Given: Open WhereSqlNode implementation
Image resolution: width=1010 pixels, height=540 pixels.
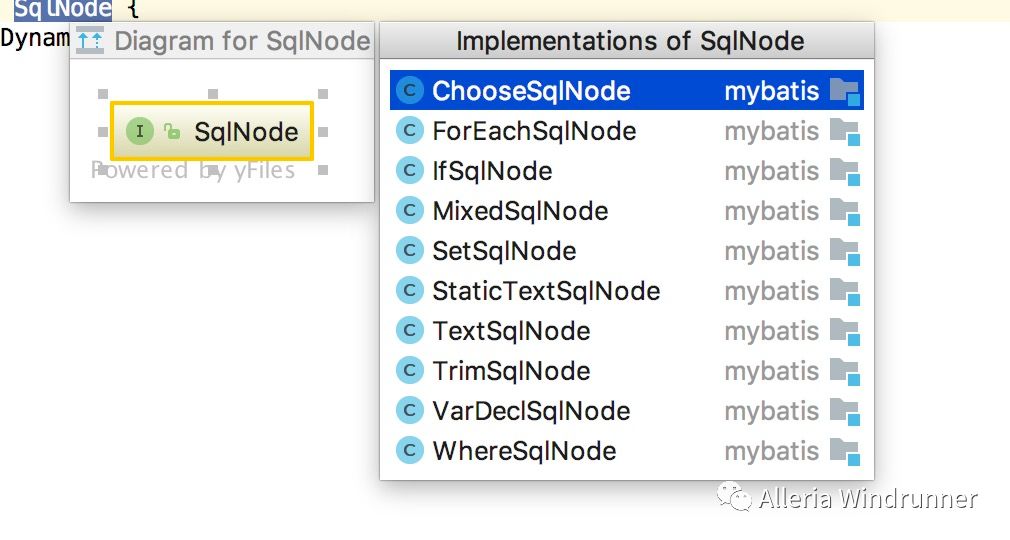Looking at the screenshot, I should click(524, 451).
